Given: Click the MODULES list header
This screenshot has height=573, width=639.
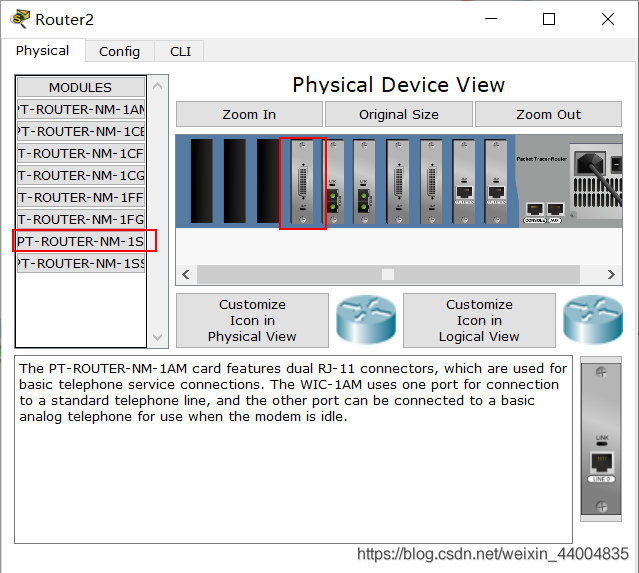Looking at the screenshot, I should tap(81, 87).
